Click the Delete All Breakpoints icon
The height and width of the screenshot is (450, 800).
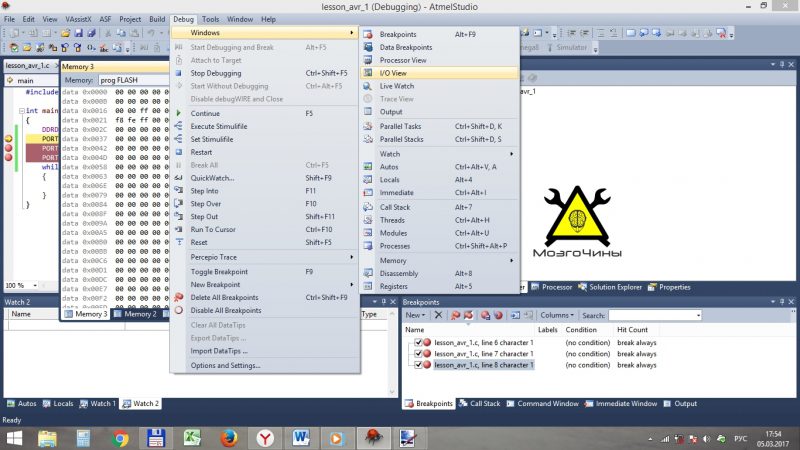tap(179, 297)
